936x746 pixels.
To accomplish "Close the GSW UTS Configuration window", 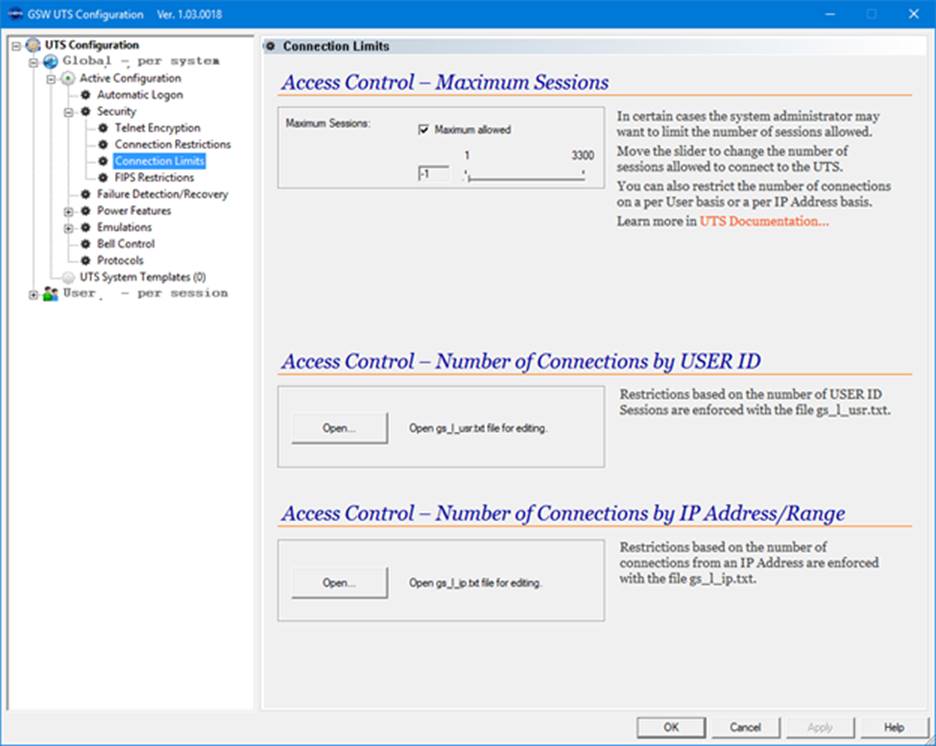I will pos(913,14).
